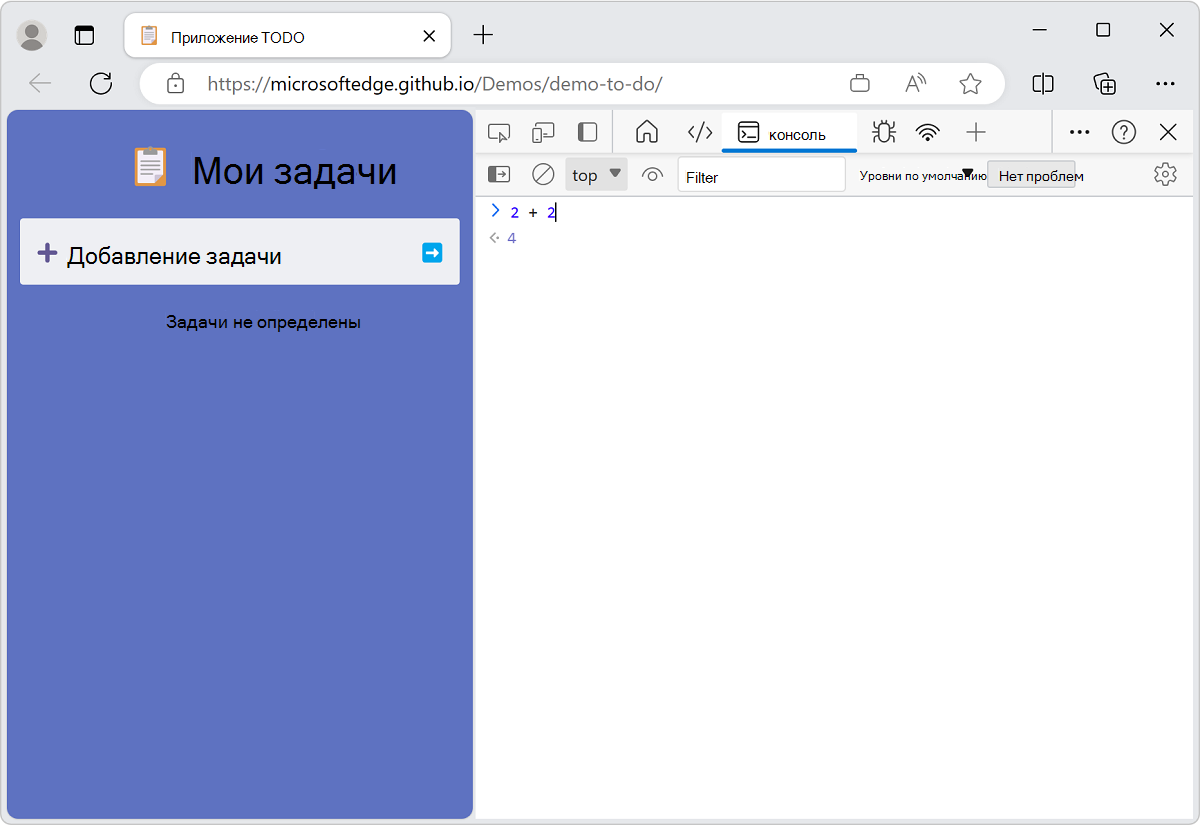Click the console Filter field
Image resolution: width=1200 pixels, height=825 pixels.
762,176
